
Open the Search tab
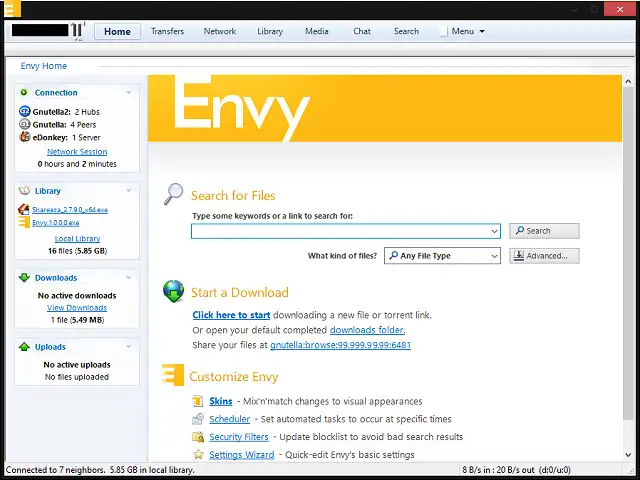[406, 31]
